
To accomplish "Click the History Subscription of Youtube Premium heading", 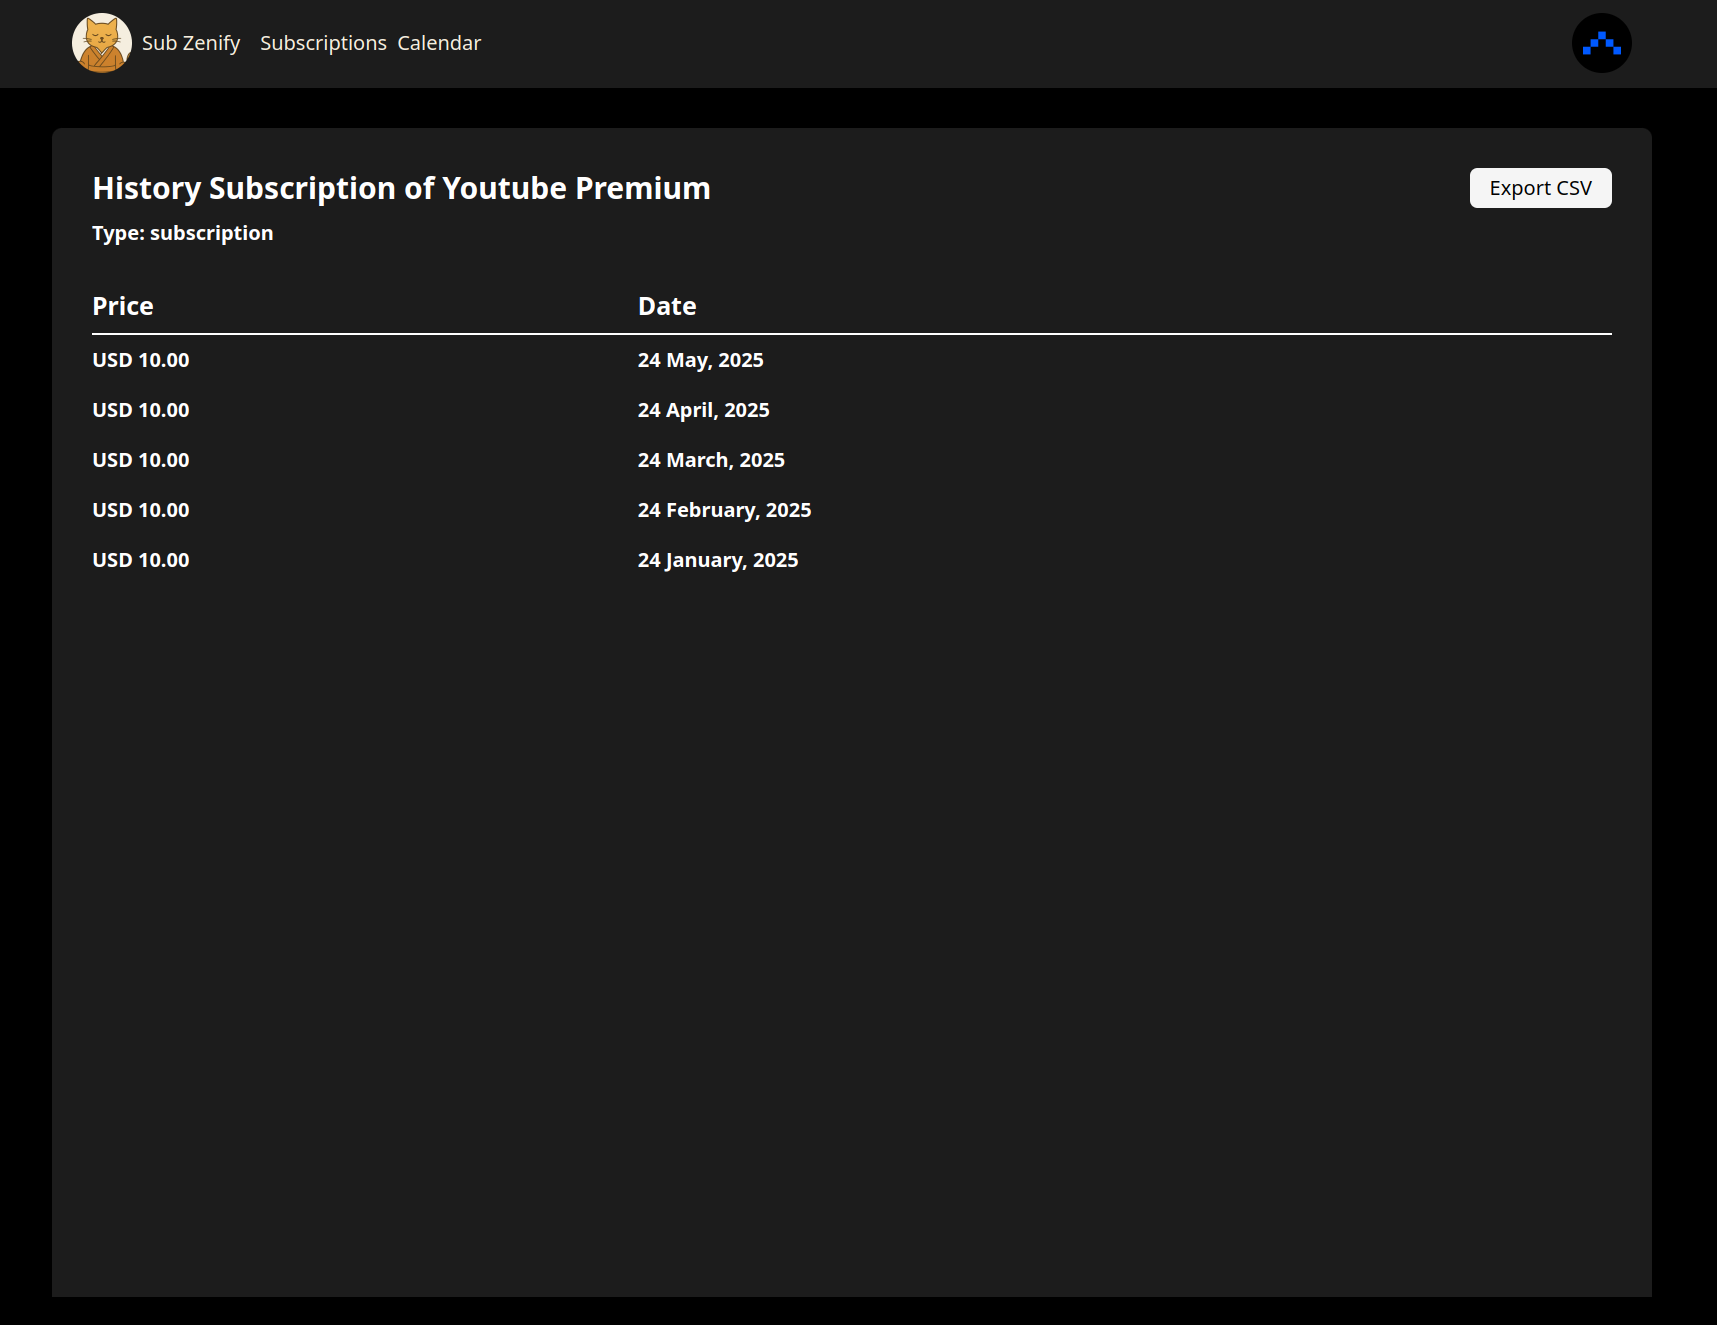I will pos(401,188).
